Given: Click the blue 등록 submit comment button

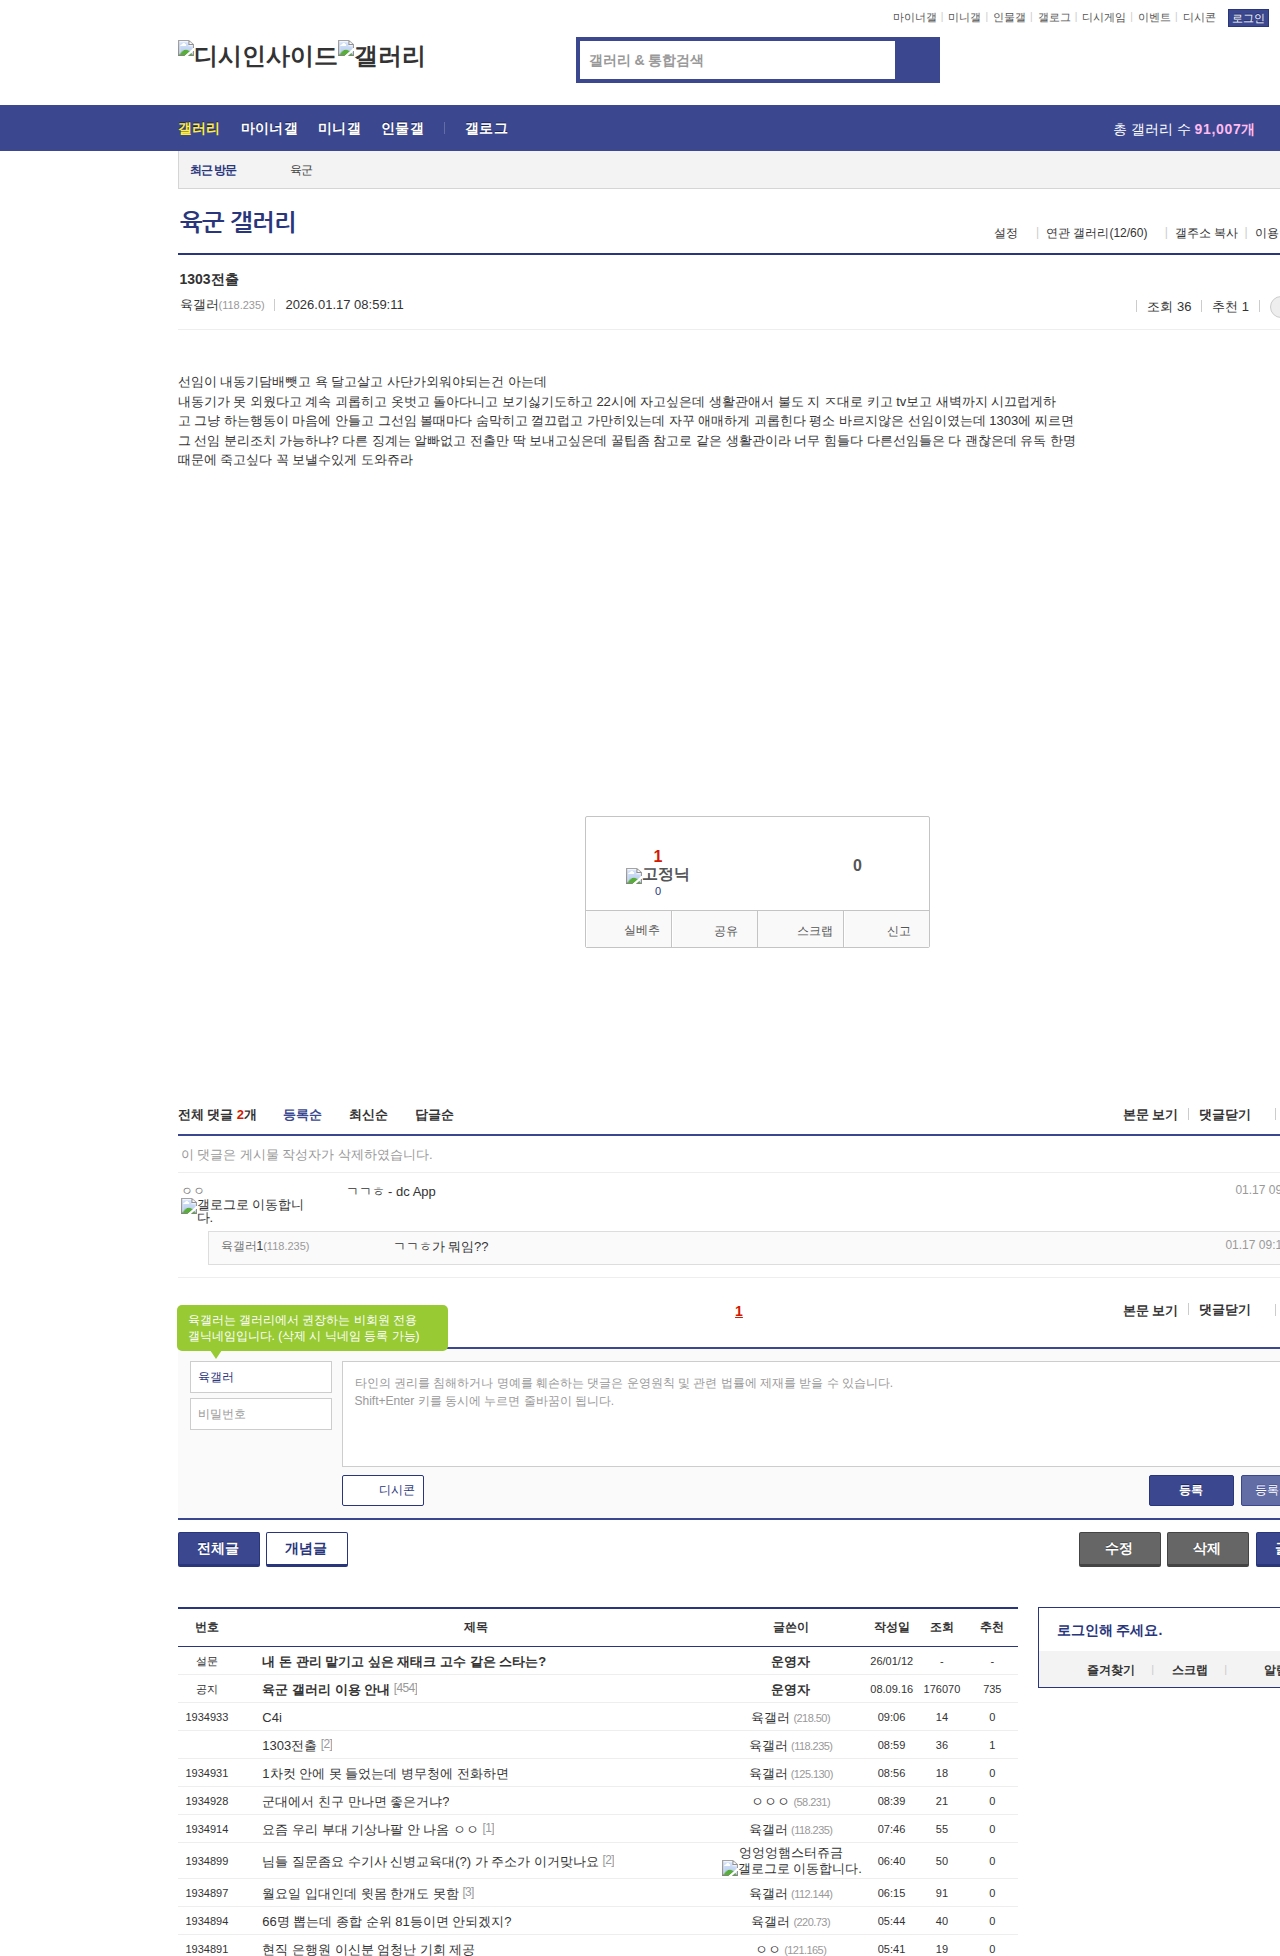Looking at the screenshot, I should 1190,1490.
